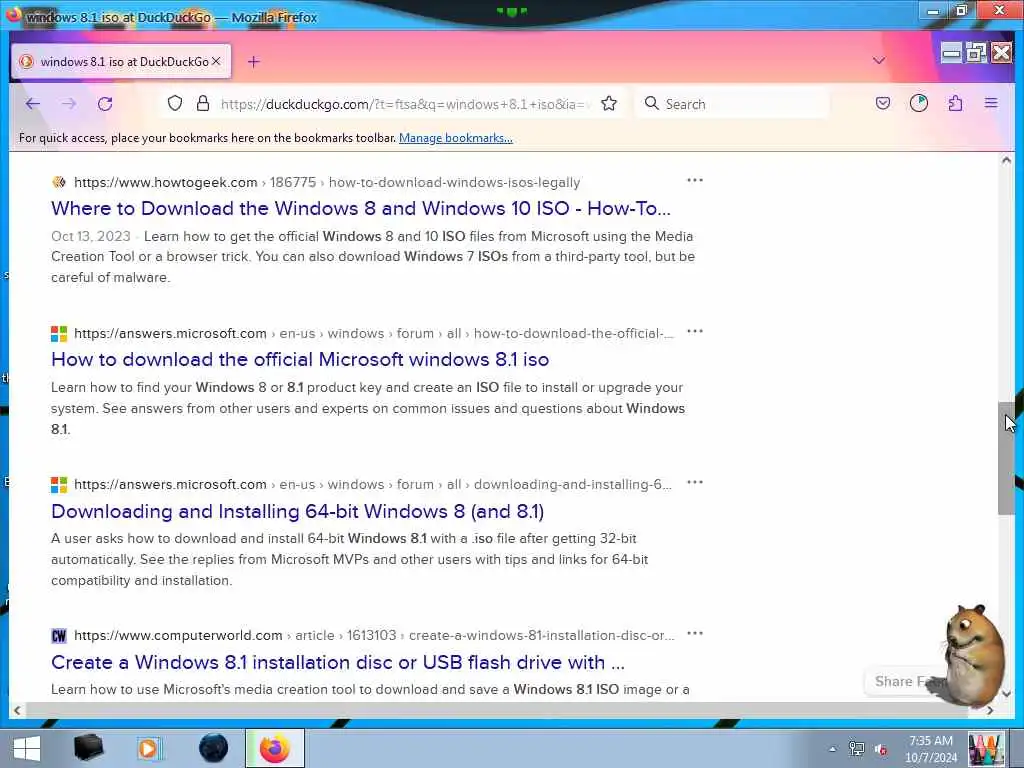Click the Computerworld CW favicon
The width and height of the screenshot is (1024, 768).
pos(59,635)
